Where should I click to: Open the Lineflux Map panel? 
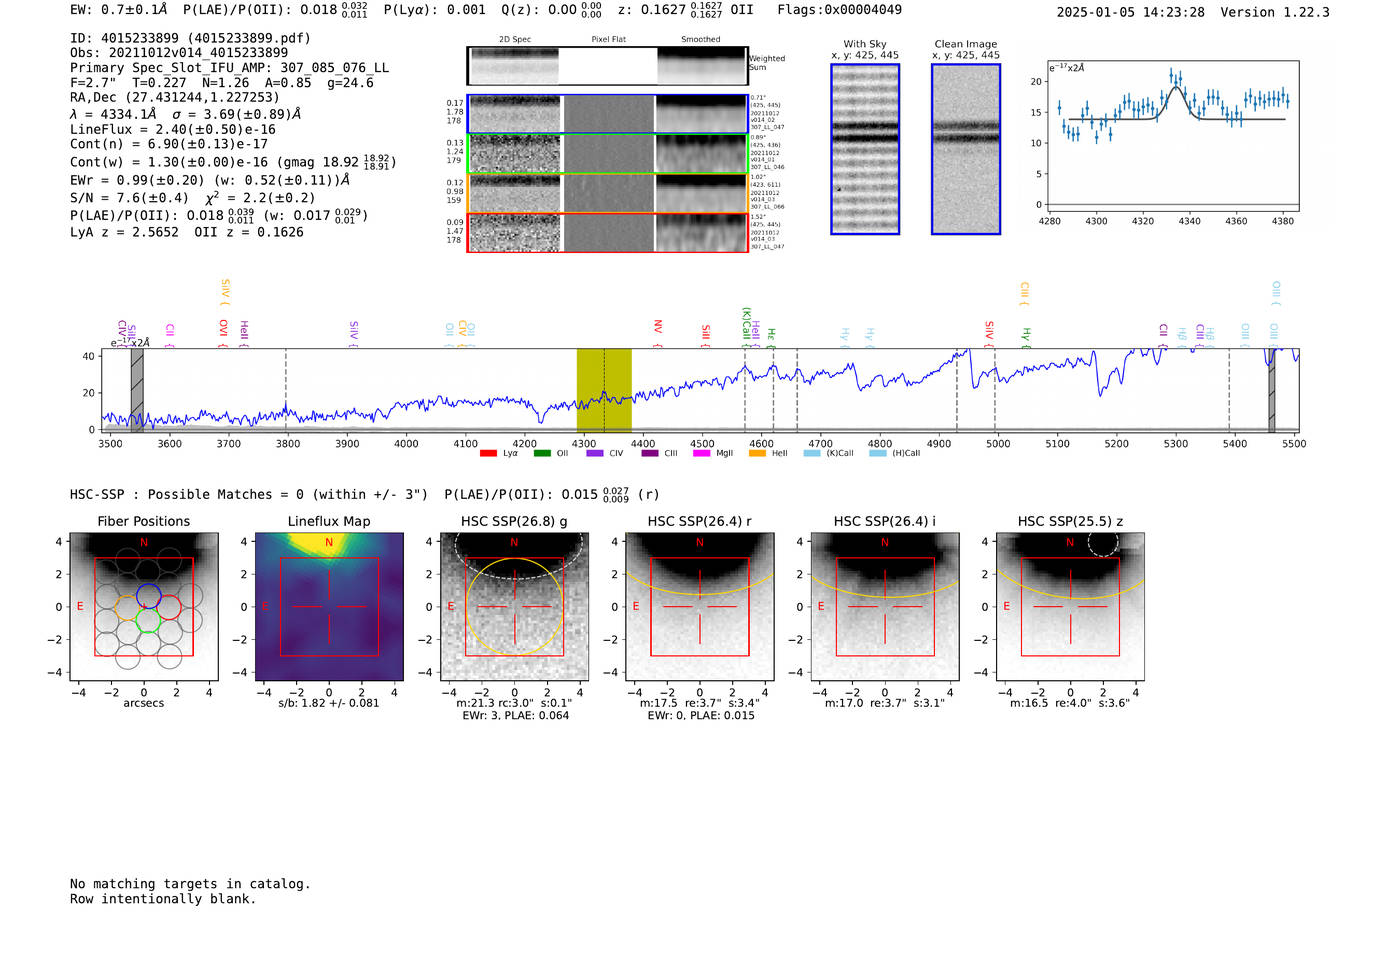click(x=329, y=607)
